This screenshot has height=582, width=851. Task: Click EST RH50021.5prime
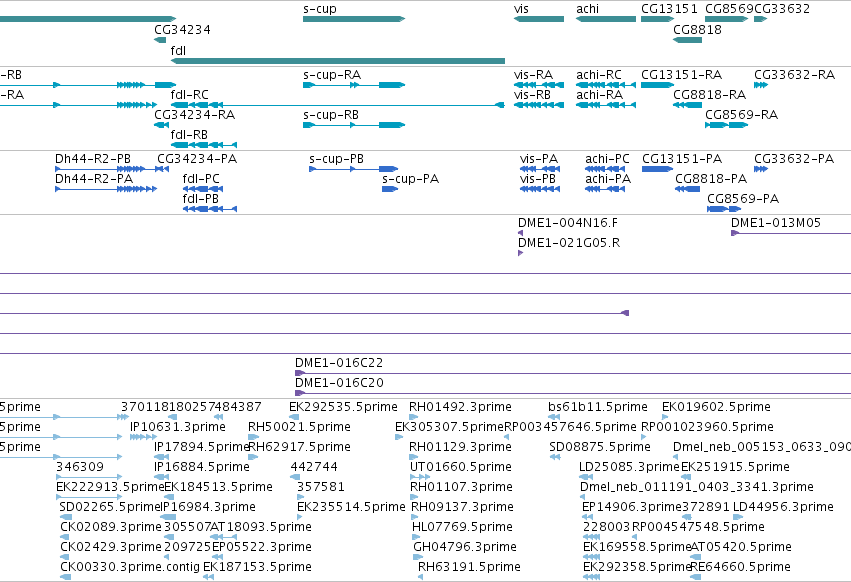(253, 437)
